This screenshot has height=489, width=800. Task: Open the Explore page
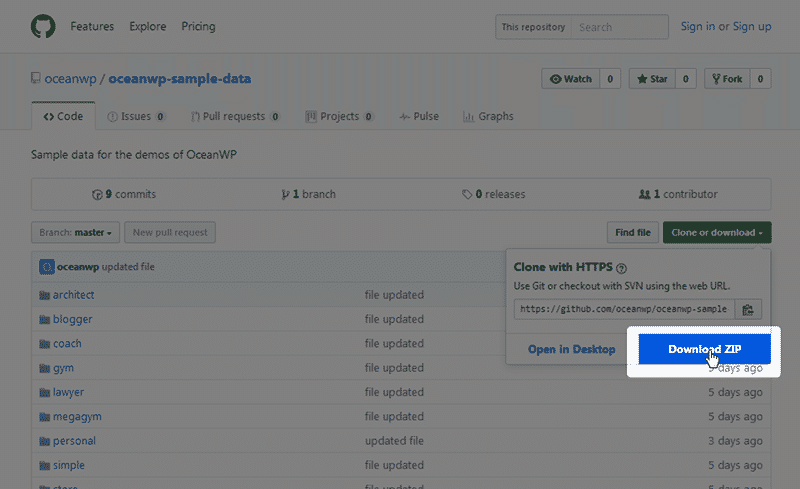tap(147, 27)
